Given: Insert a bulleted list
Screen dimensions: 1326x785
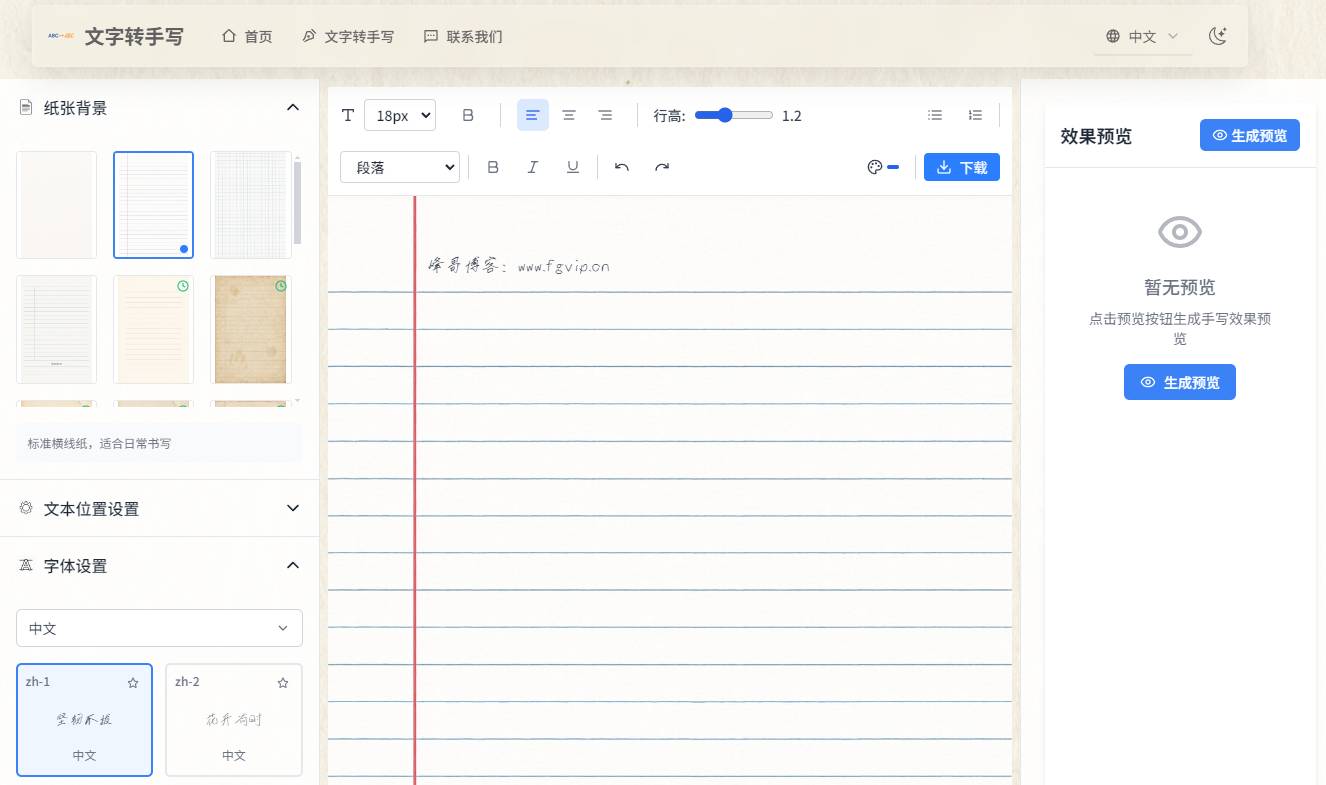Looking at the screenshot, I should point(935,115).
